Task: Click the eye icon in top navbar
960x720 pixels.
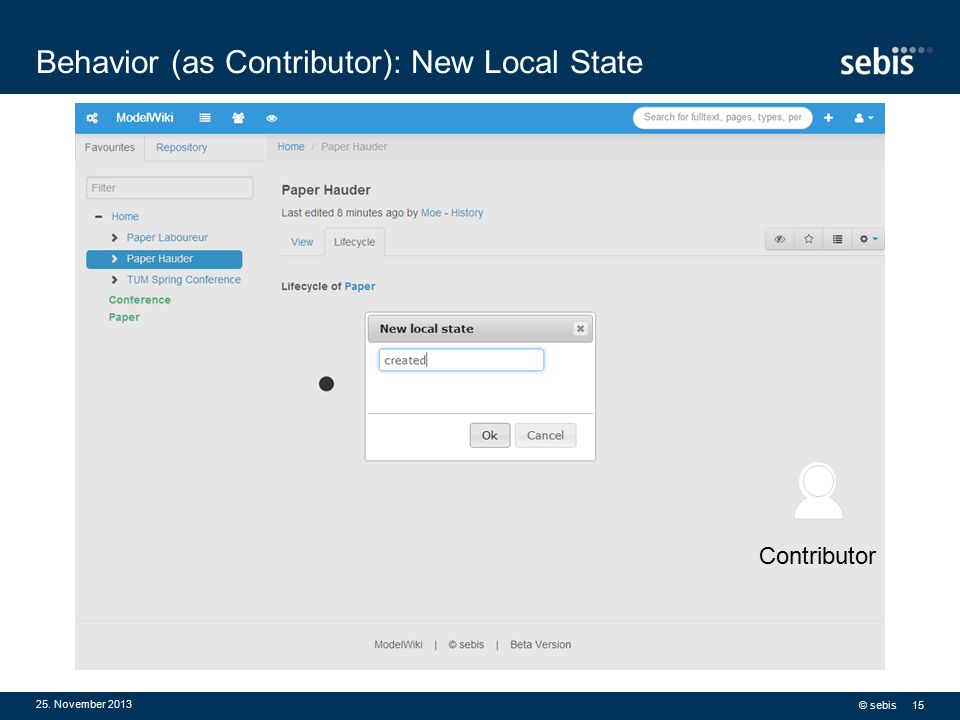Action: click(x=272, y=118)
